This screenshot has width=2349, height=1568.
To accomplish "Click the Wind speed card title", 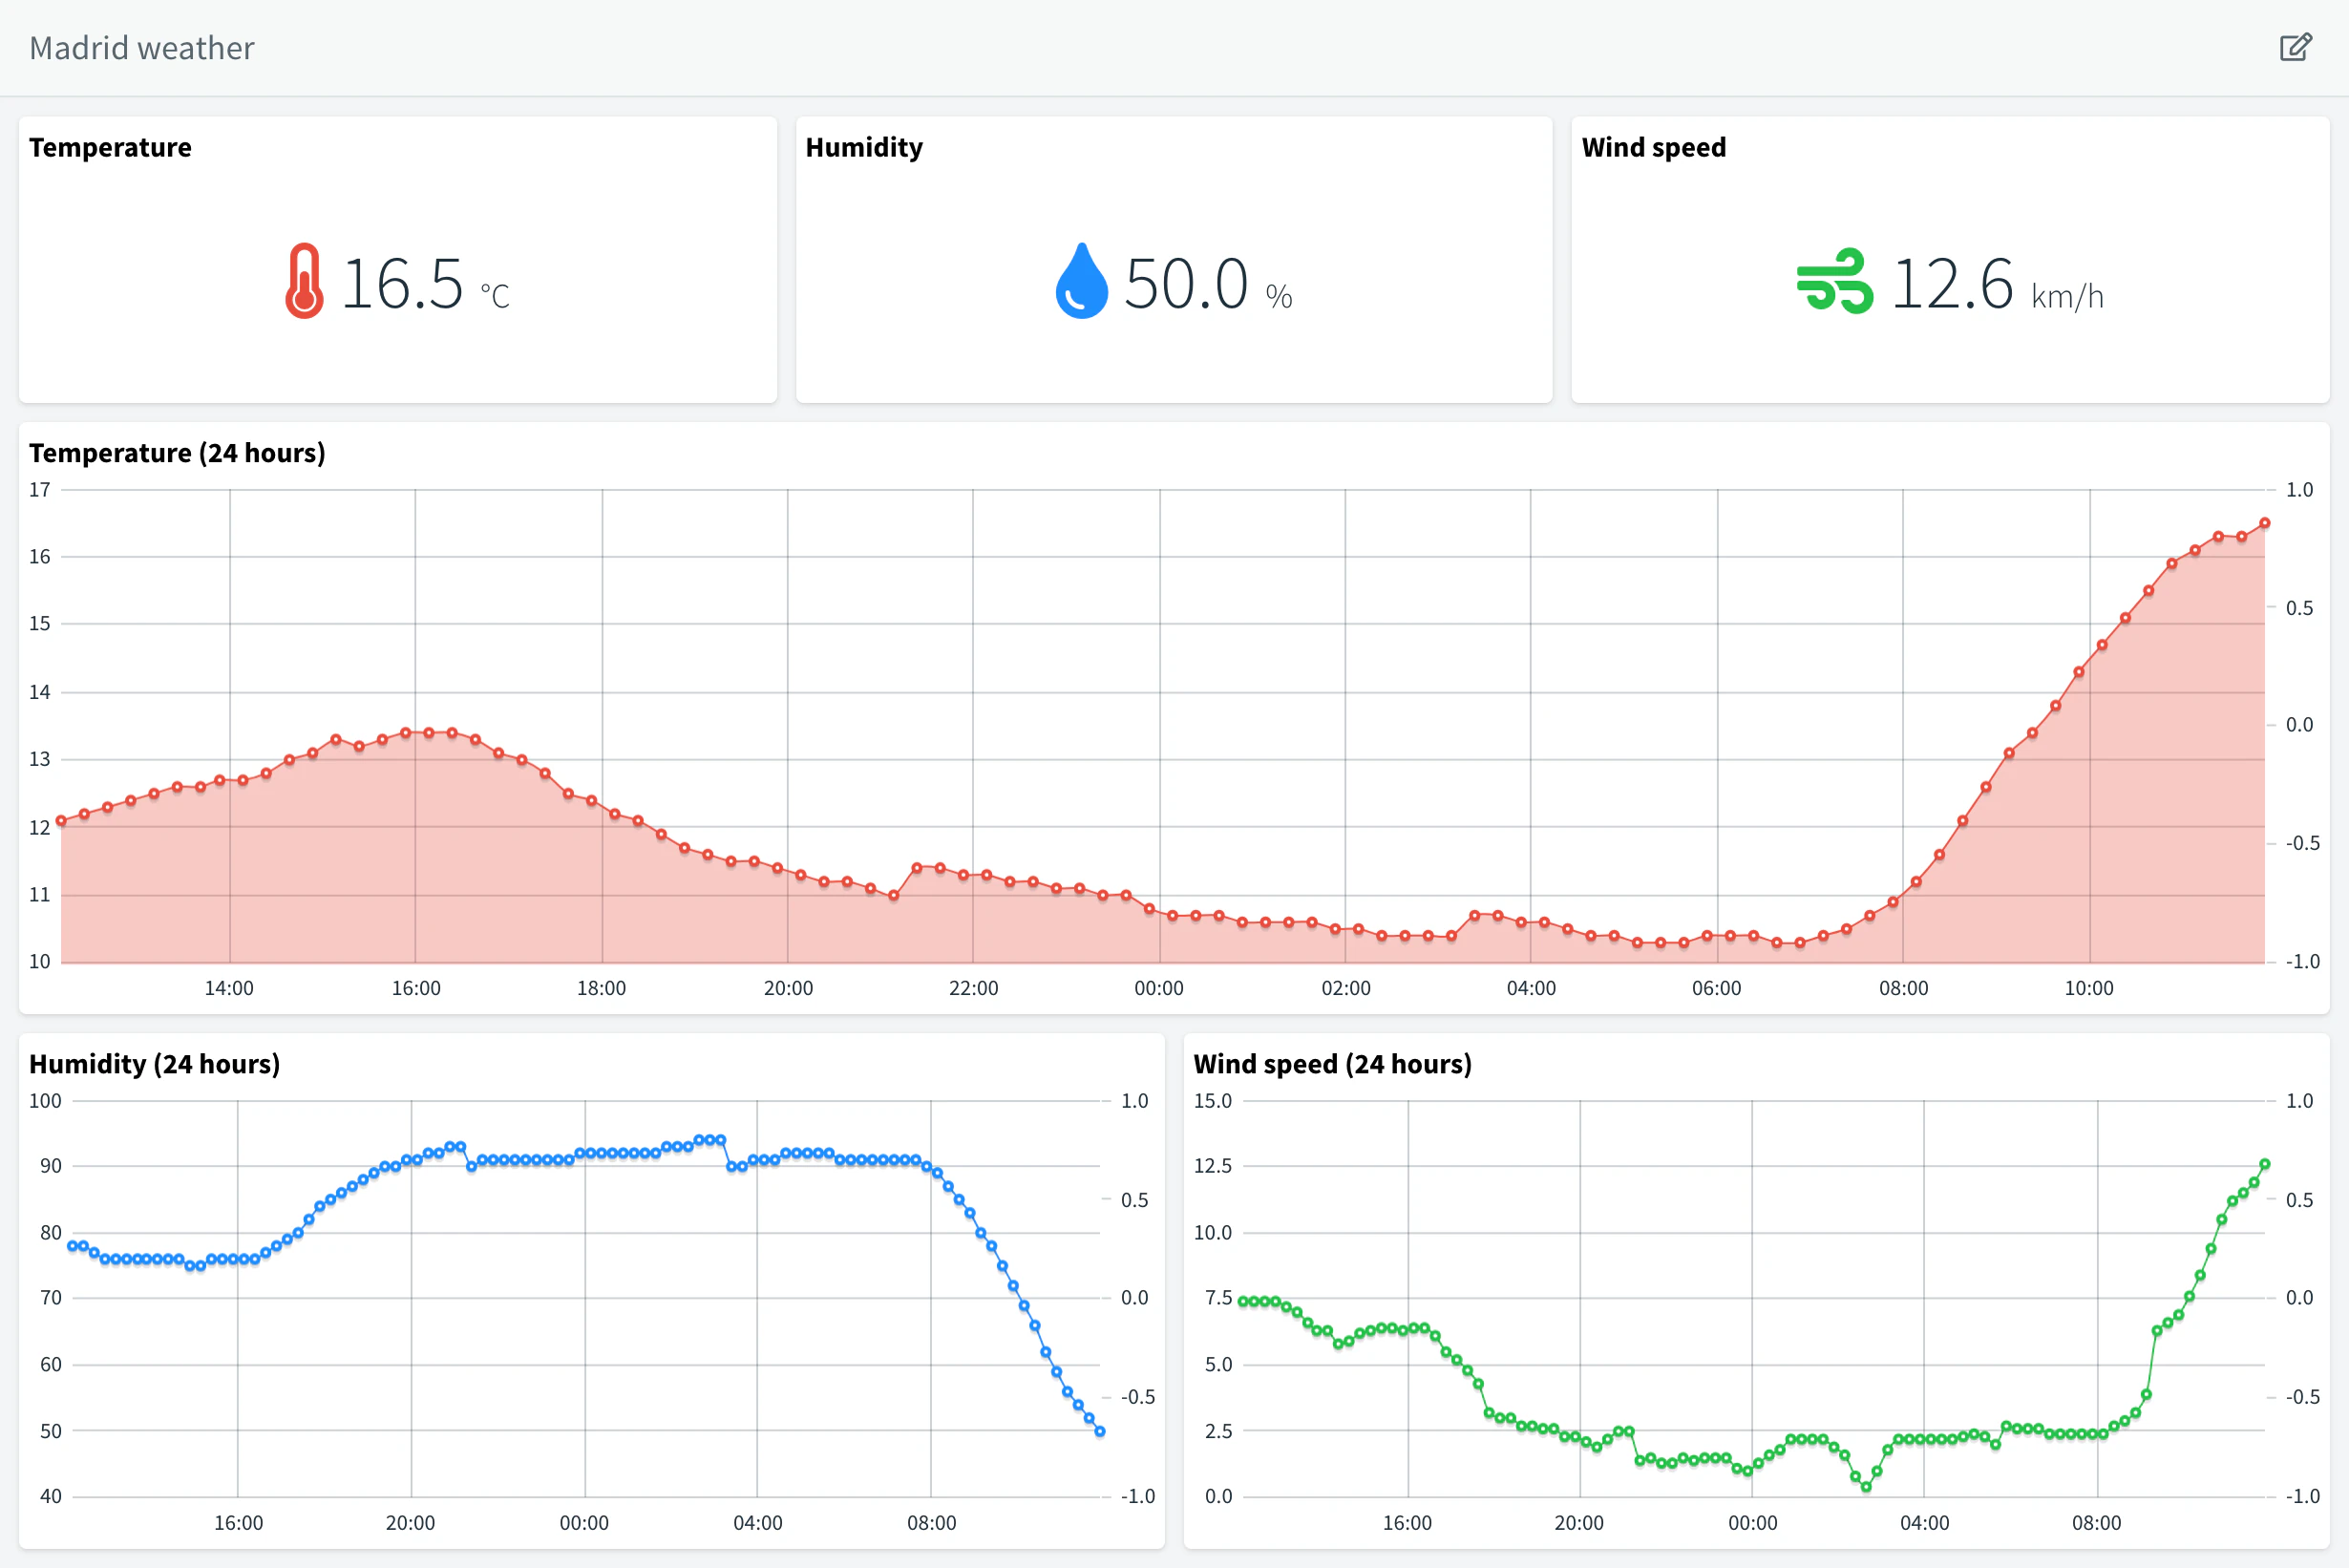I will click(1653, 147).
